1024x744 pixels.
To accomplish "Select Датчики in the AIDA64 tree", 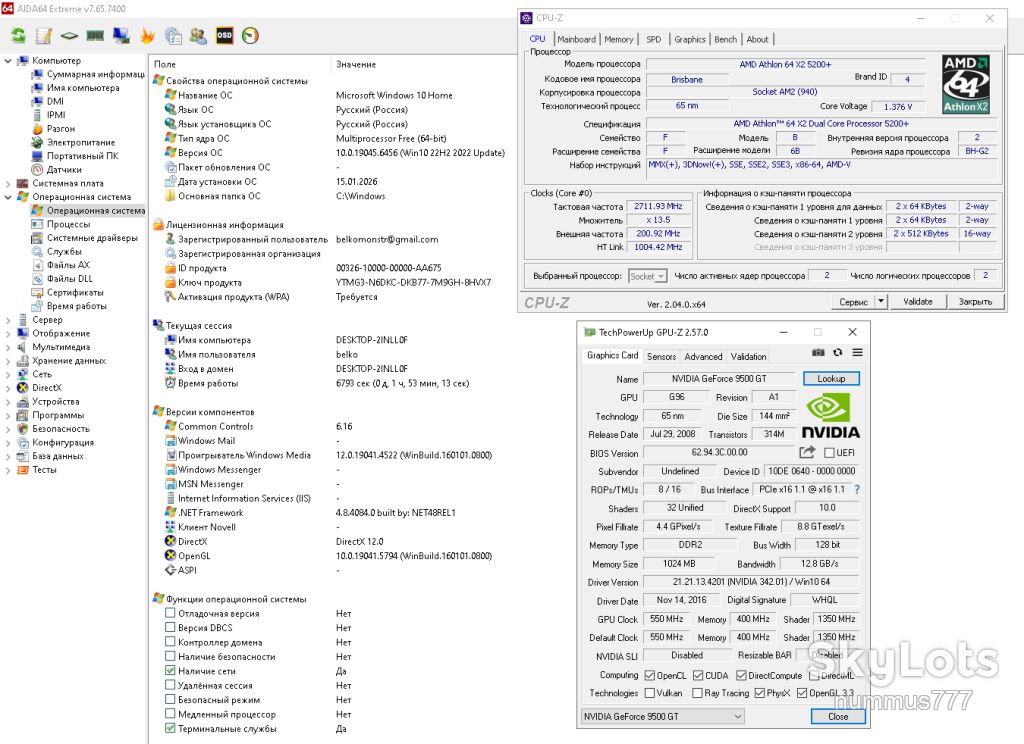I will click(64, 170).
